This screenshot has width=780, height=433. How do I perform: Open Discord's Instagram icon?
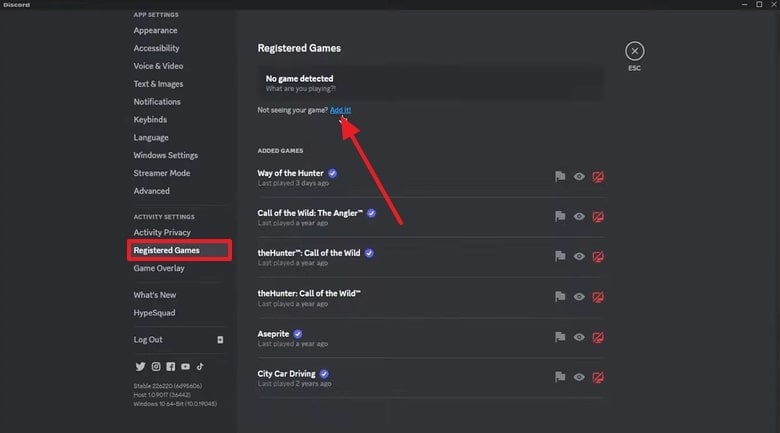(156, 366)
